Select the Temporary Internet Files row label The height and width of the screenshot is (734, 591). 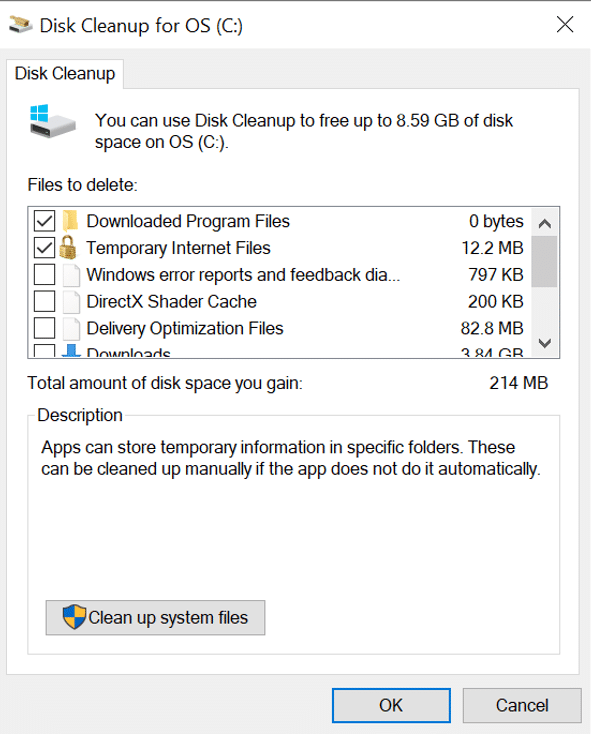coord(178,248)
